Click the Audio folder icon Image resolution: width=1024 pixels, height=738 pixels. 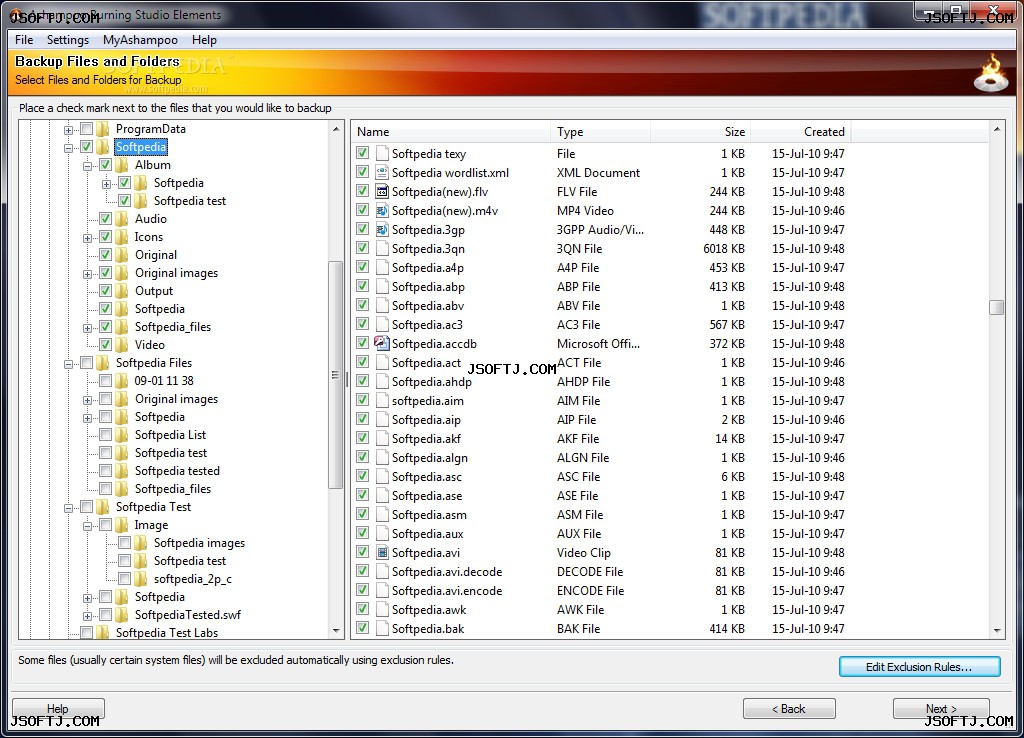coord(122,219)
